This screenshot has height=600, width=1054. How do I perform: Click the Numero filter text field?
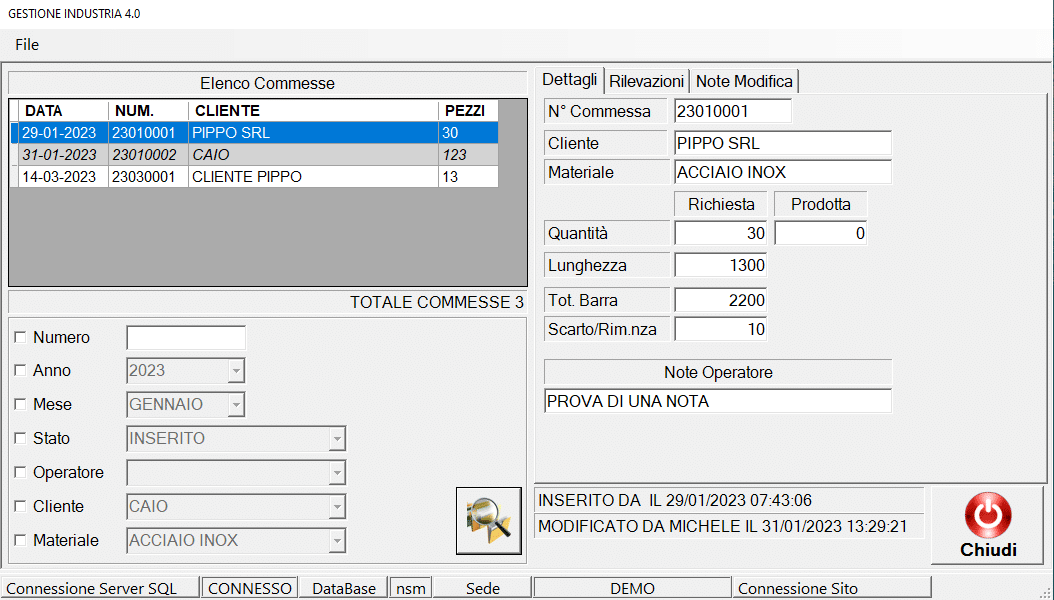pyautogui.click(x=185, y=338)
